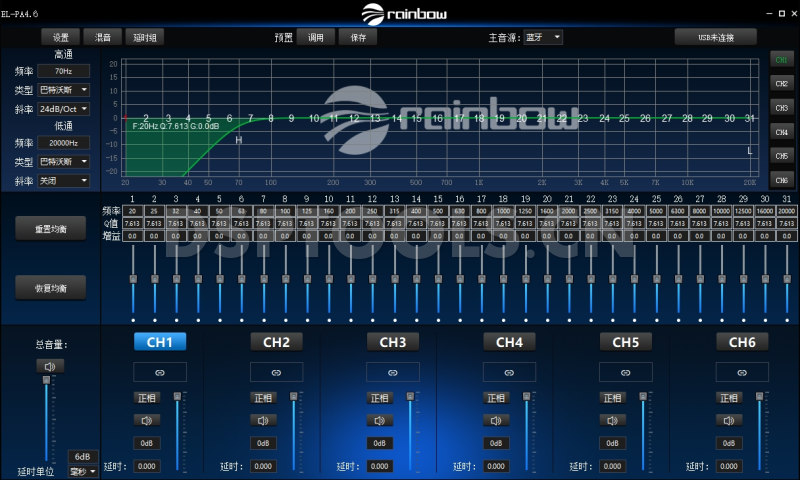Open the 设置 settings button
The height and width of the screenshot is (480, 800).
[61, 37]
